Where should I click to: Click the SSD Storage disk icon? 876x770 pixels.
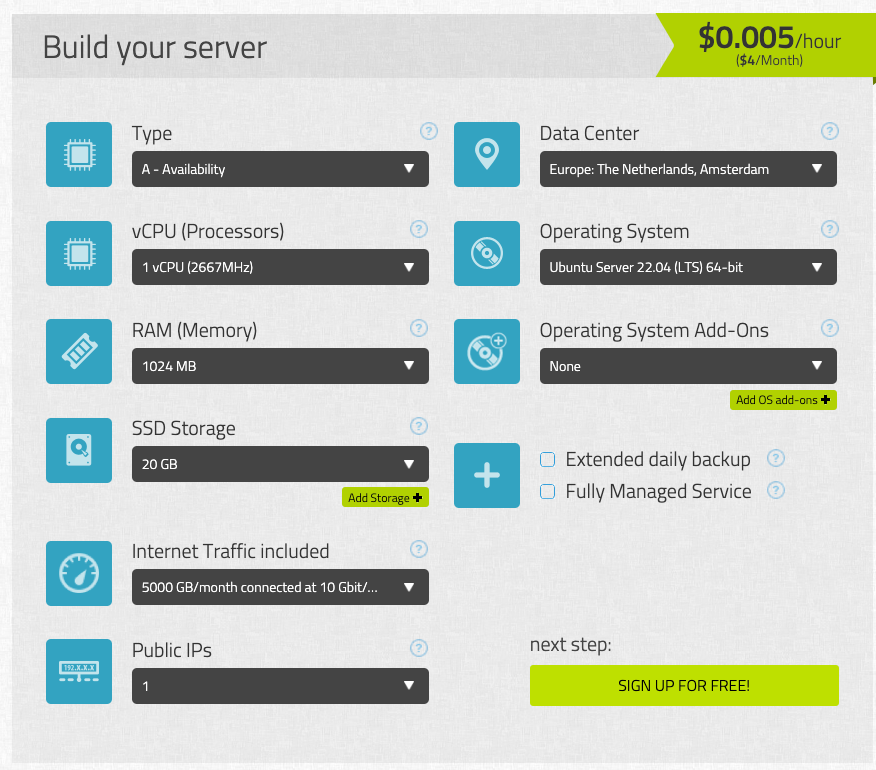click(79, 450)
